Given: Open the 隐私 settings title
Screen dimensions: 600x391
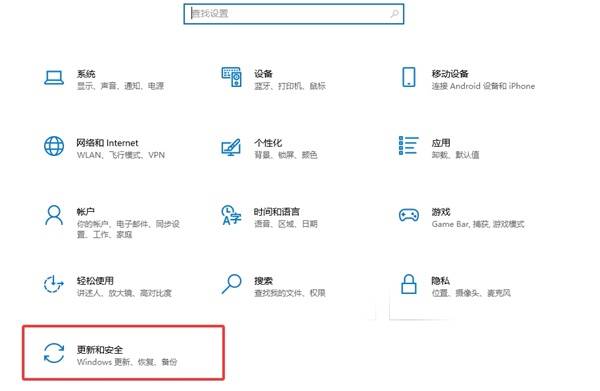Looking at the screenshot, I should (x=440, y=280).
